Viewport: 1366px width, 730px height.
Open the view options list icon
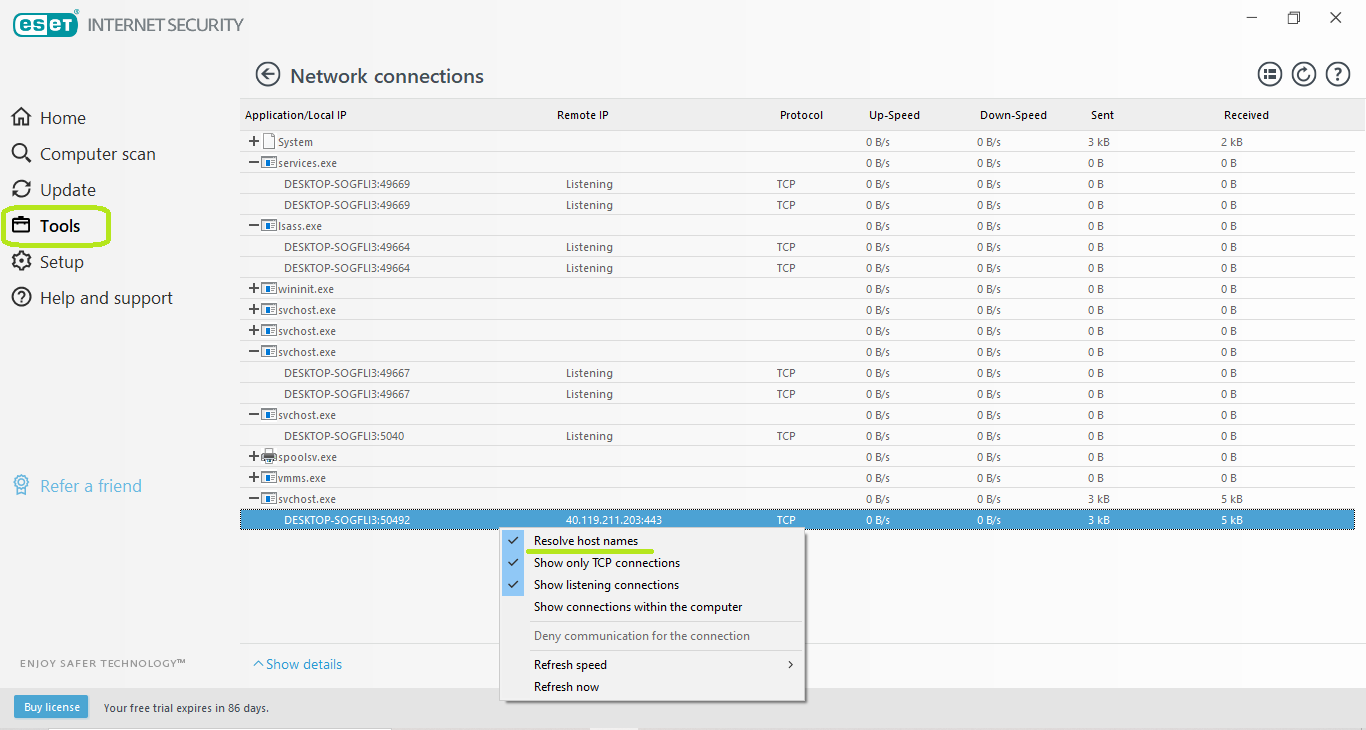point(1269,74)
